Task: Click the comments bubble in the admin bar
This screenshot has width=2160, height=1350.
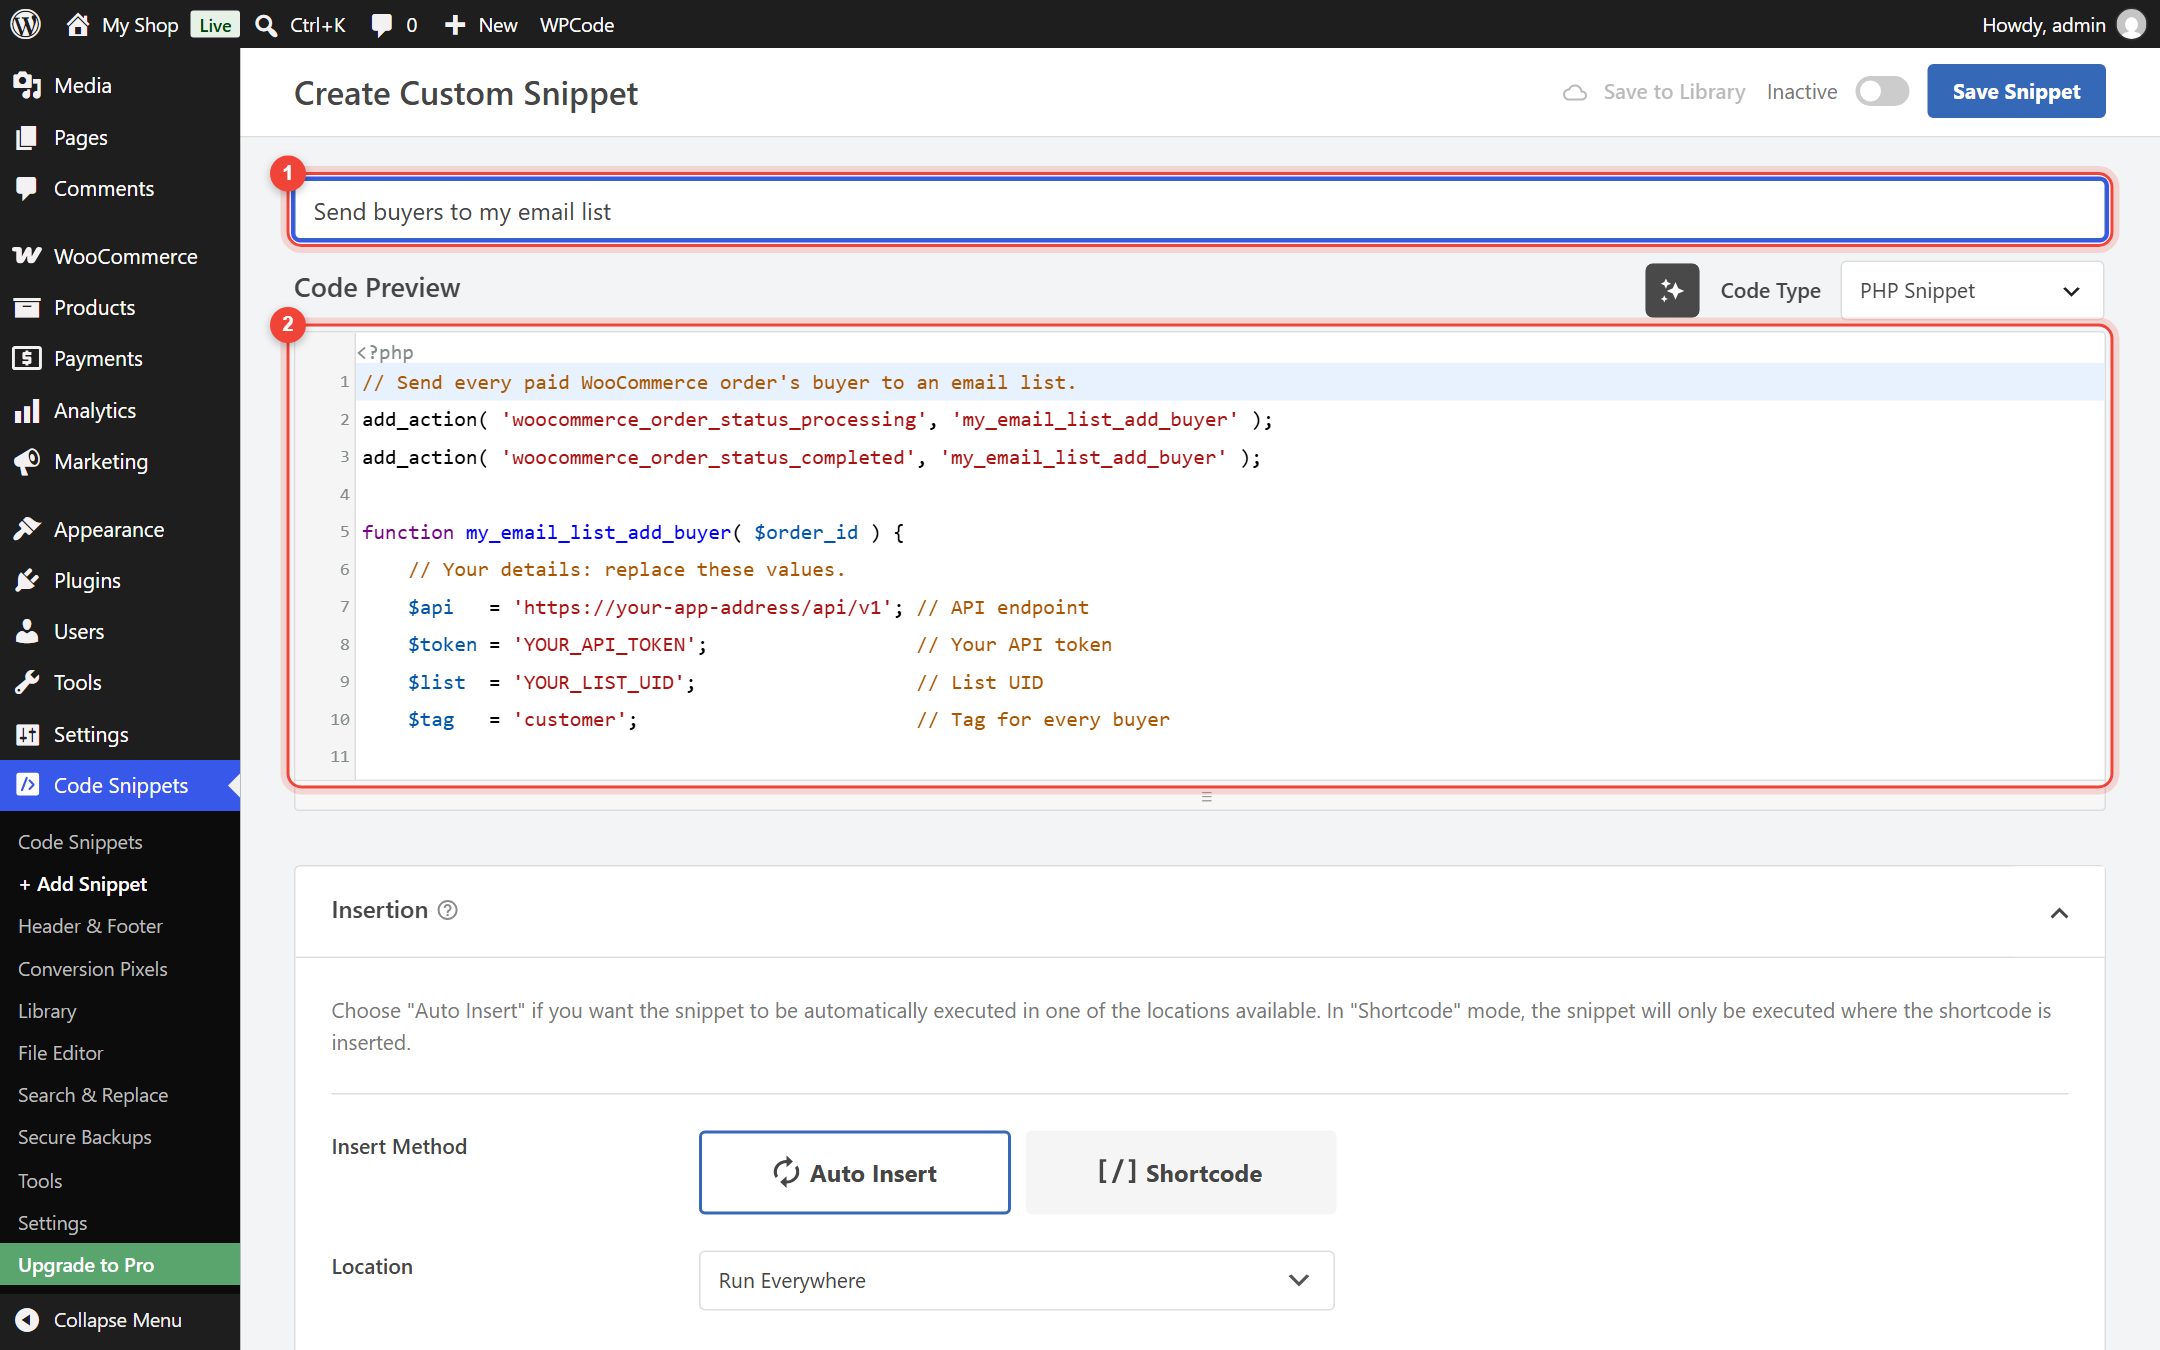Action: point(394,24)
